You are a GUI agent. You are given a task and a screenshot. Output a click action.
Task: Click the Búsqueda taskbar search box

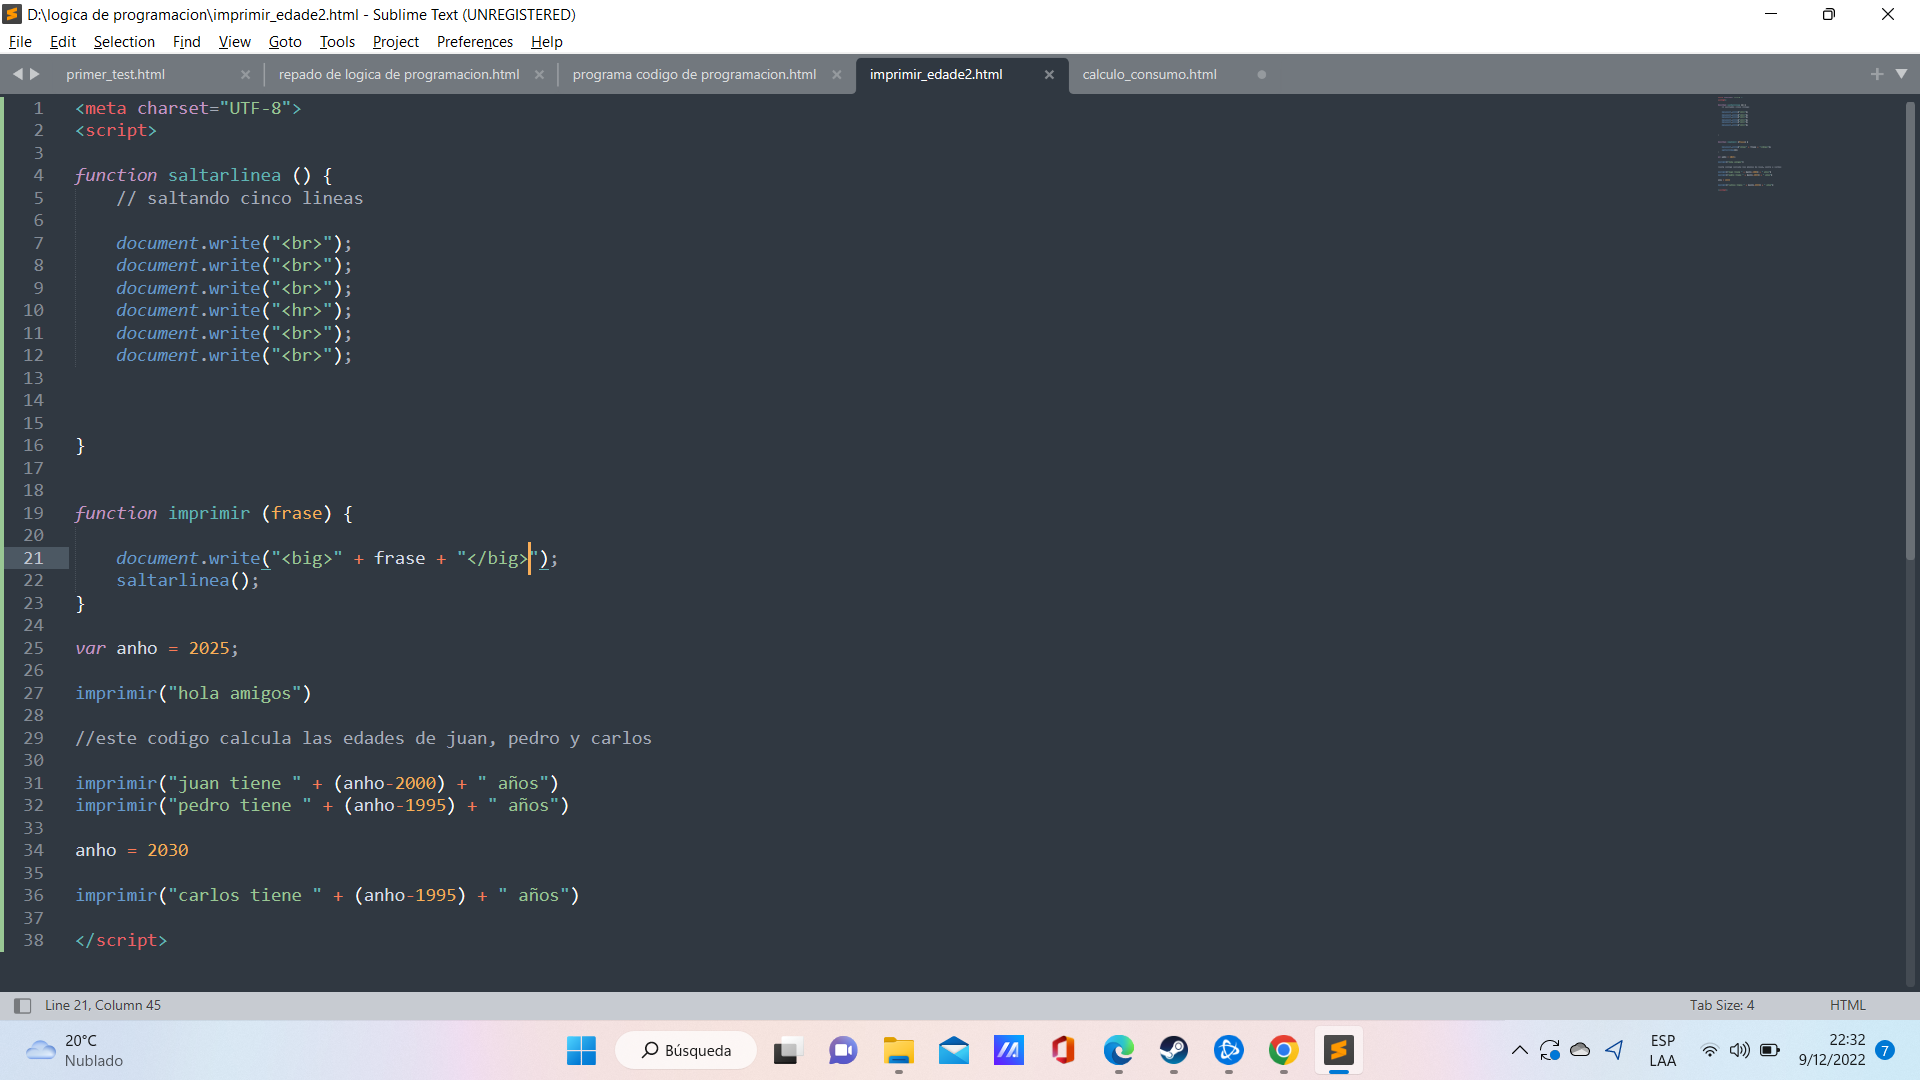click(x=686, y=1050)
